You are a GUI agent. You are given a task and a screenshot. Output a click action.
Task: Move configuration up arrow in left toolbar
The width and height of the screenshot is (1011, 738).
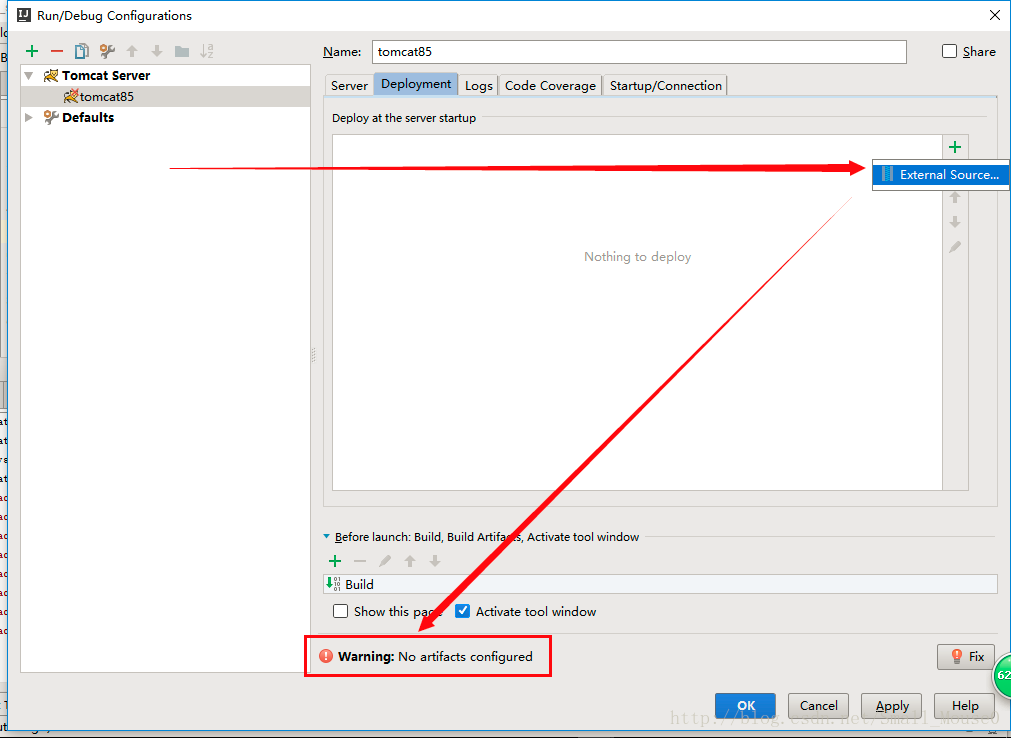click(x=132, y=51)
